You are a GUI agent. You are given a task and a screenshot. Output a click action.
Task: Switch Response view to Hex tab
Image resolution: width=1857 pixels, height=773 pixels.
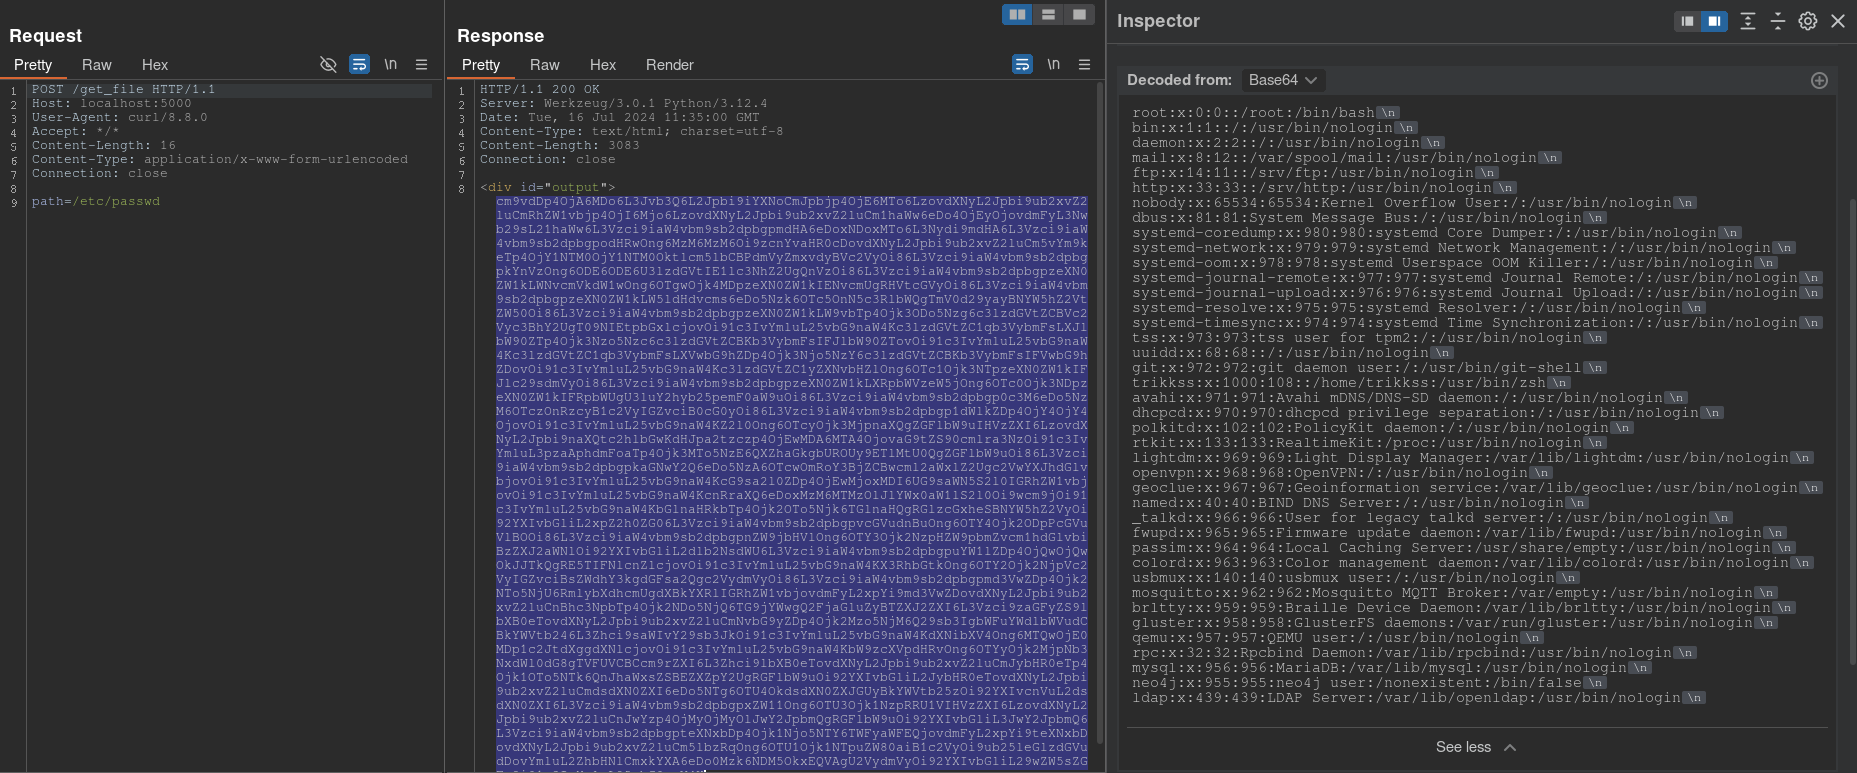(x=603, y=64)
